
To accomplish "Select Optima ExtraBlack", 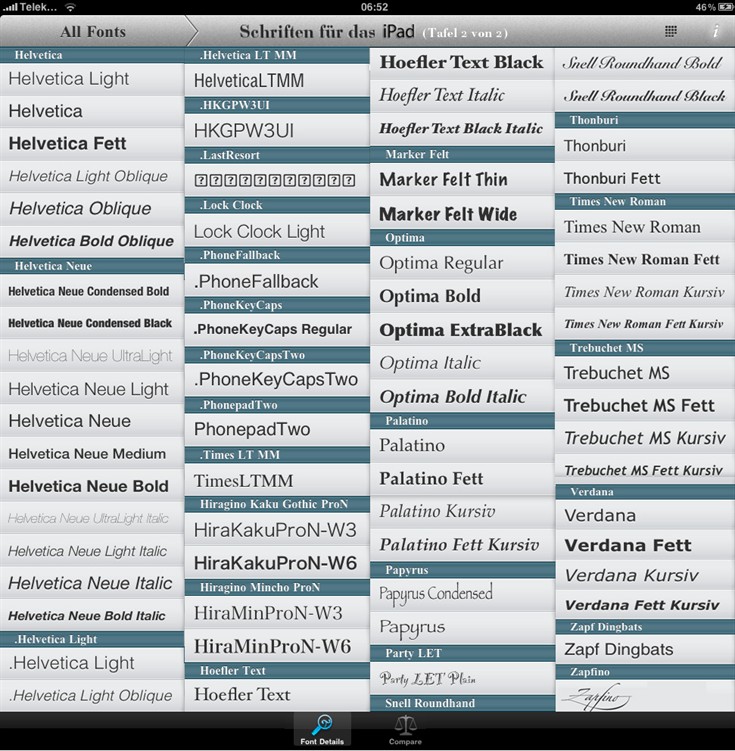I will pos(462,330).
